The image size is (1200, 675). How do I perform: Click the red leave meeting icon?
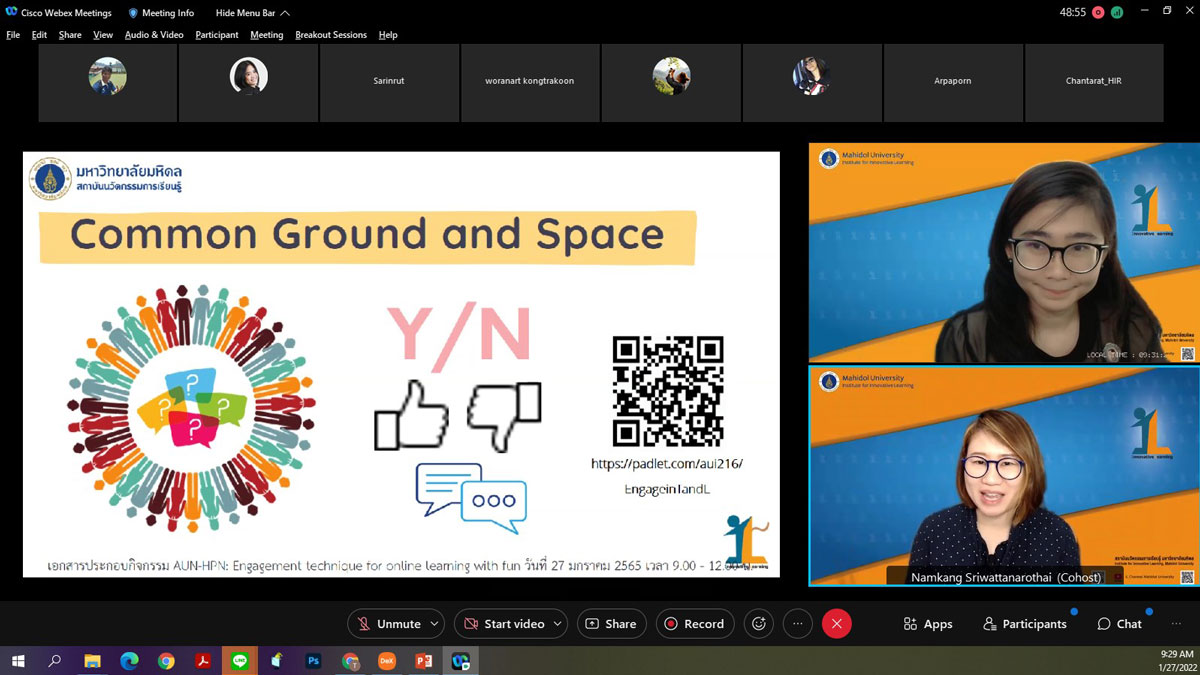(x=836, y=624)
